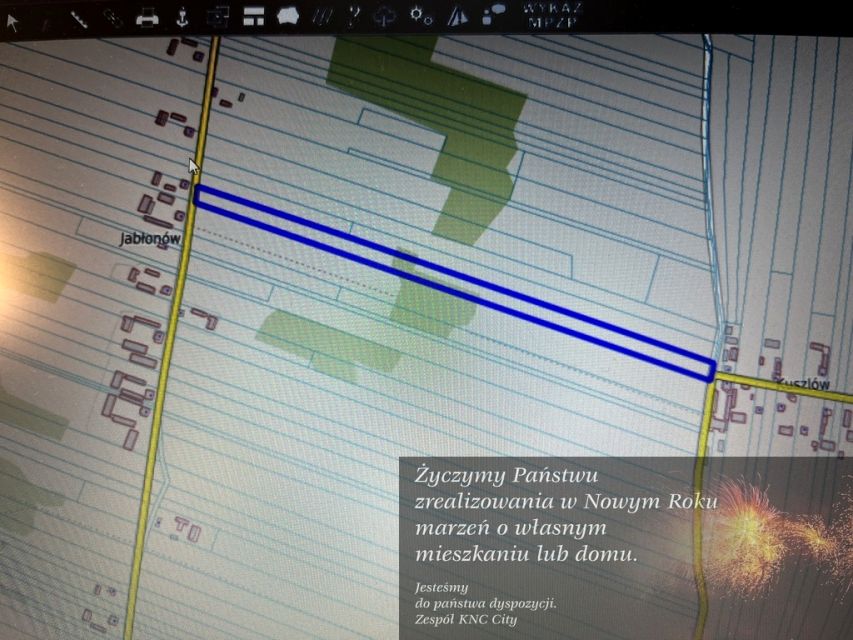Open settings with the gears icon
853x640 pixels.
422,15
